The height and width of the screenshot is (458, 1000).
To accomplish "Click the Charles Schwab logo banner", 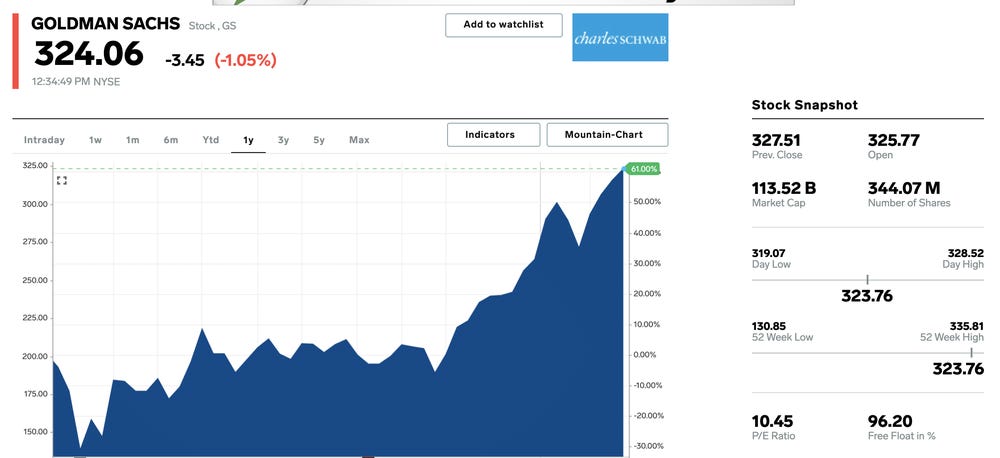I will coord(620,38).
